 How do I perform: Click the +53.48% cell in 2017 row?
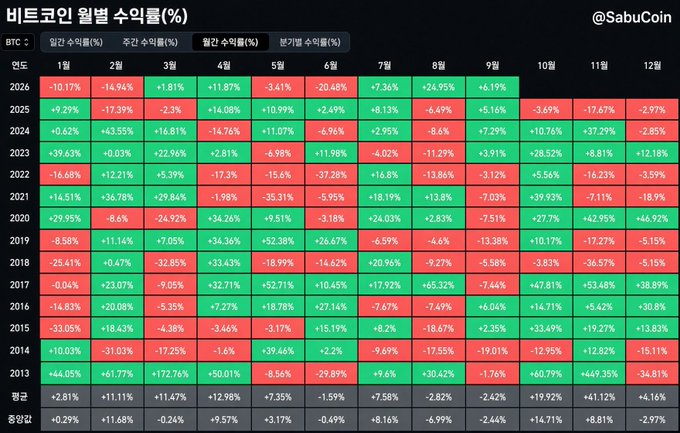tap(599, 285)
